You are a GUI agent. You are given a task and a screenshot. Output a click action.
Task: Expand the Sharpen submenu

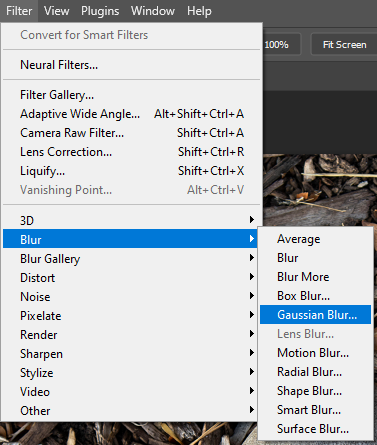coord(130,354)
